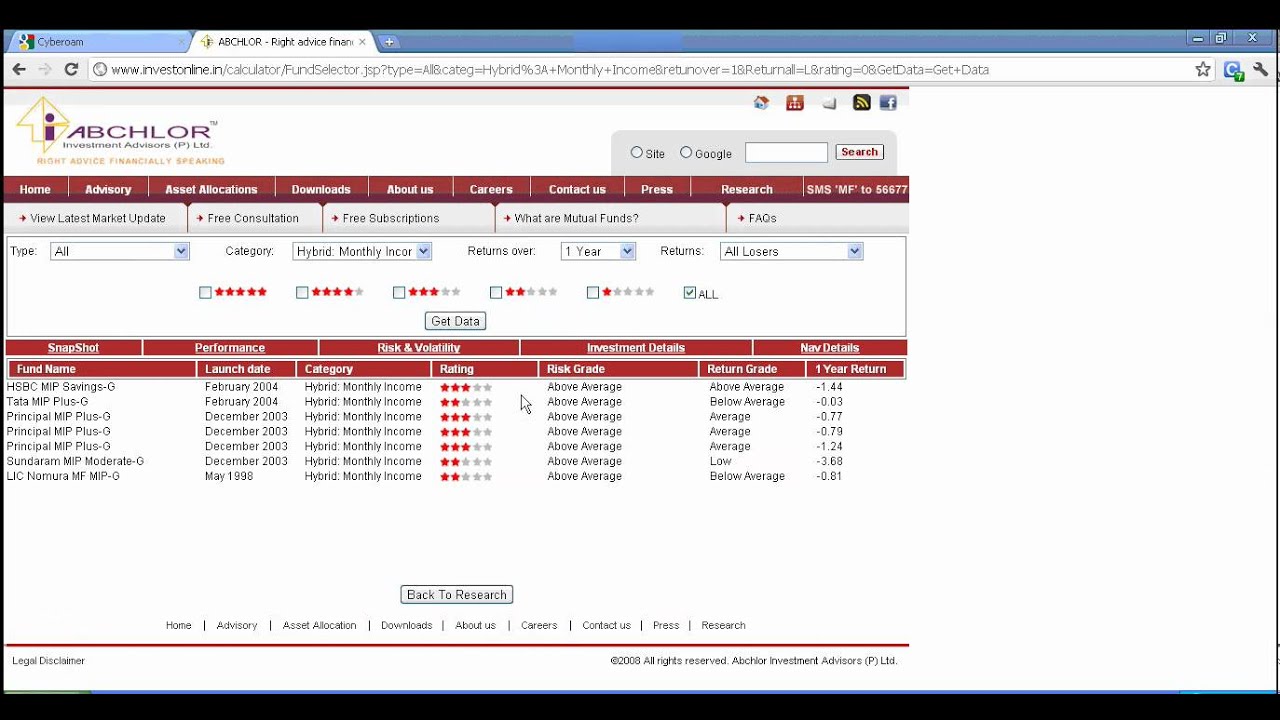1280x720 pixels.
Task: Click the home icon on the site header
Action: pyautogui.click(x=761, y=102)
